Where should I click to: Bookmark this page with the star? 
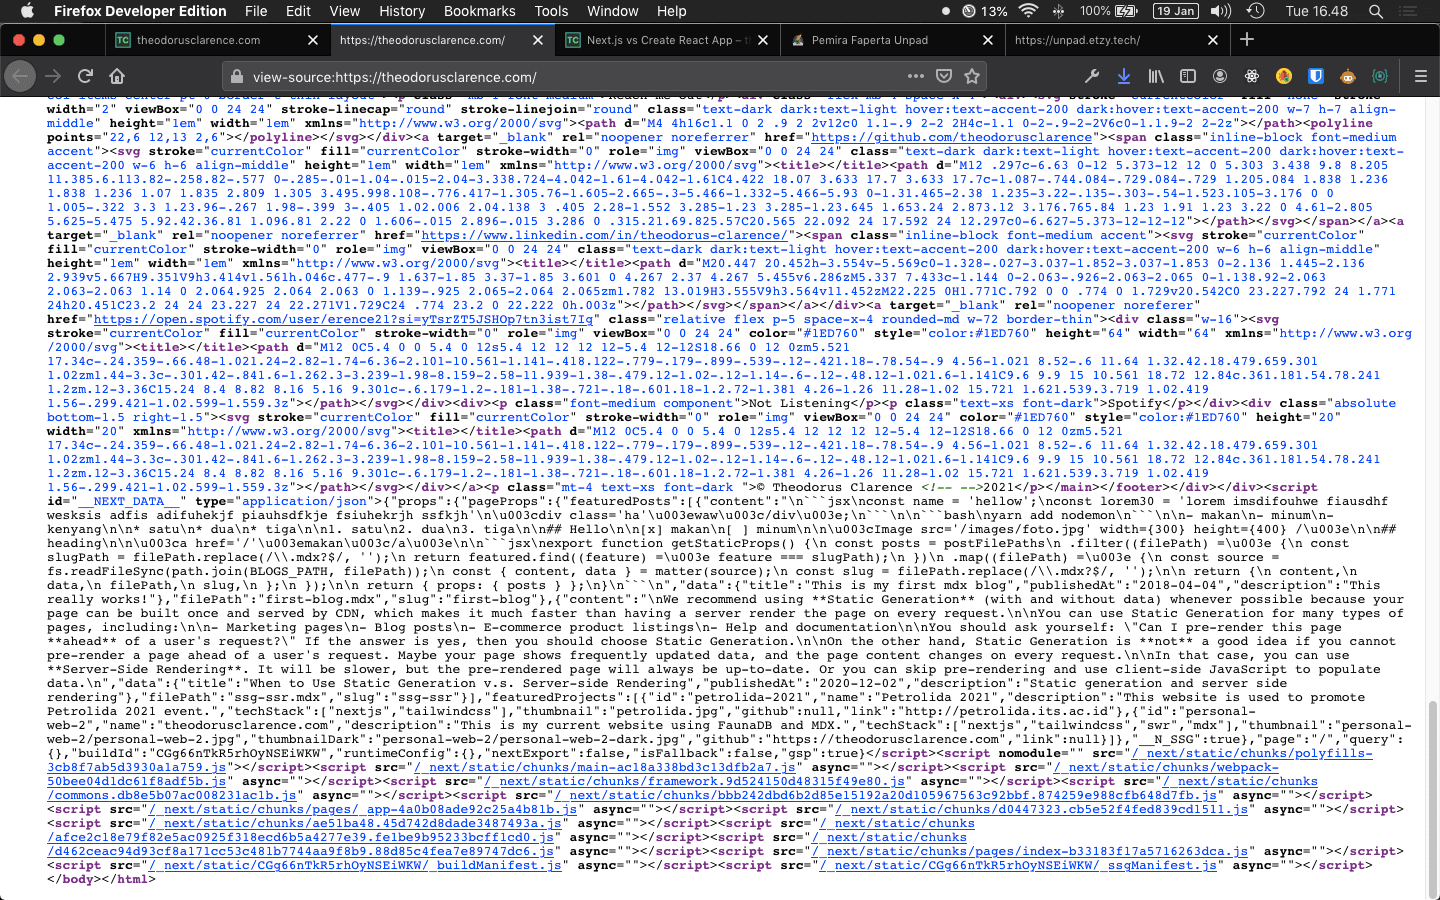972,76
